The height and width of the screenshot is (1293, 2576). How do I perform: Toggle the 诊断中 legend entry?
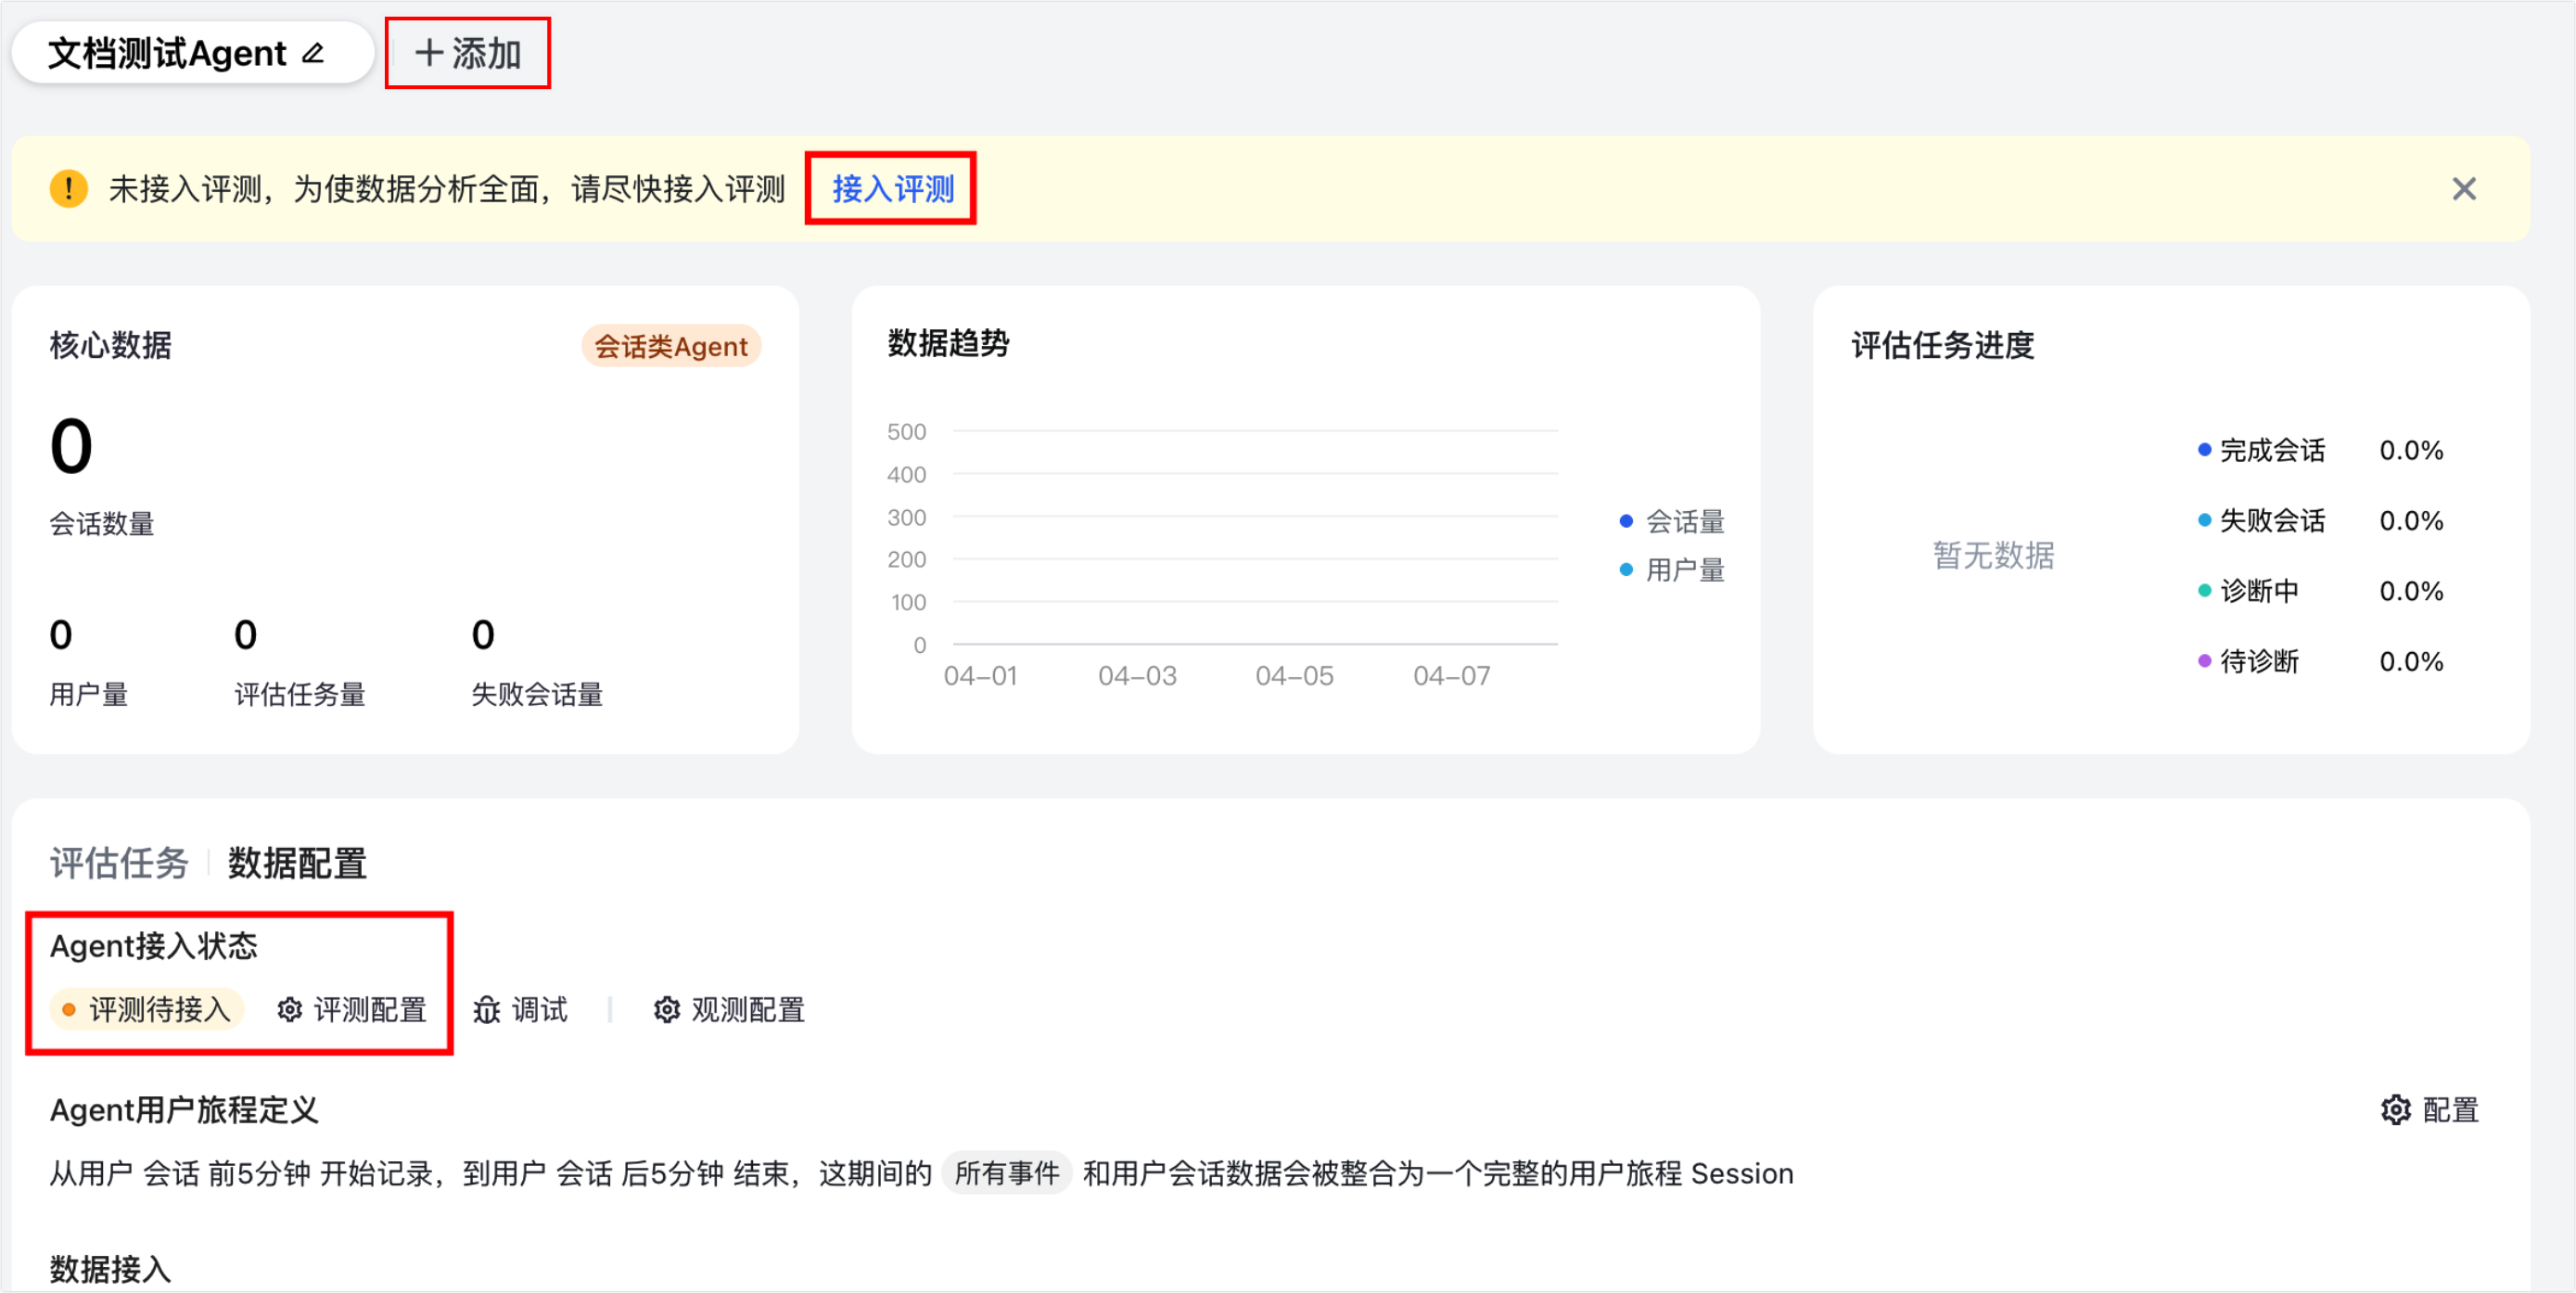click(2249, 591)
